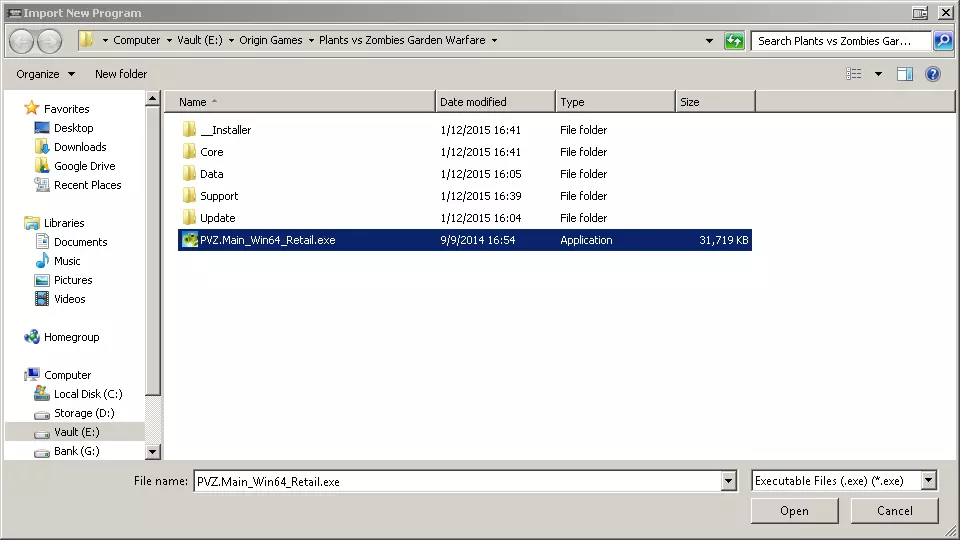Screen dimensions: 960x540
Task: Select the Bank (G:) drive icon
Action: click(42, 452)
